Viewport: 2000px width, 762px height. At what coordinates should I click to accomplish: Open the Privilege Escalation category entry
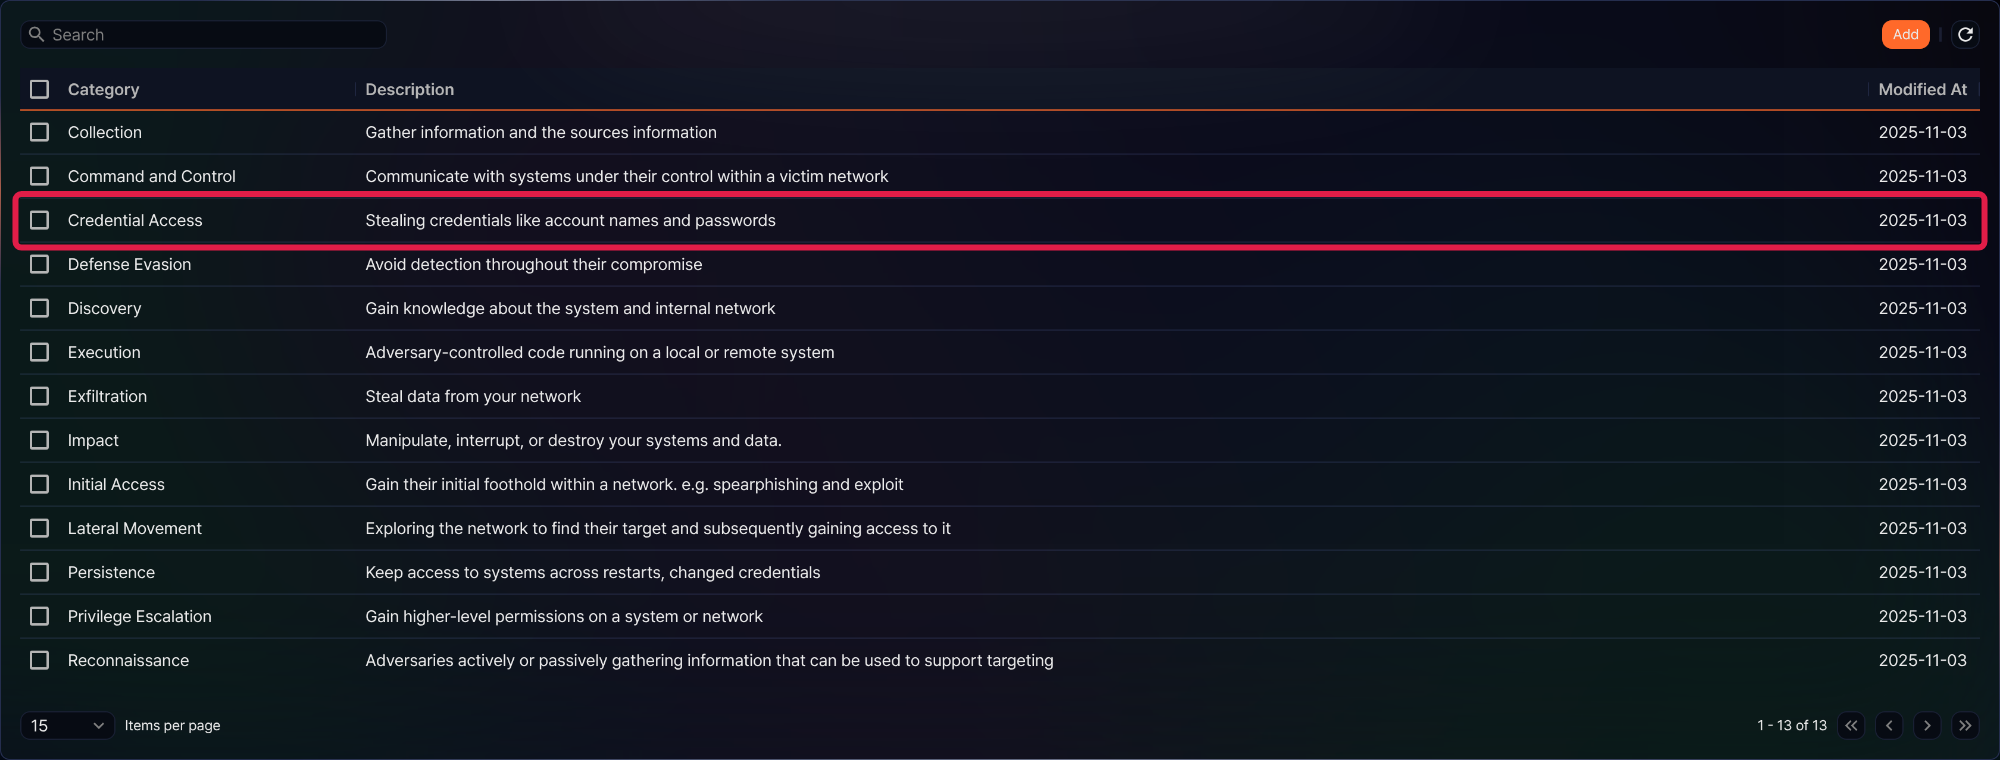coord(139,616)
